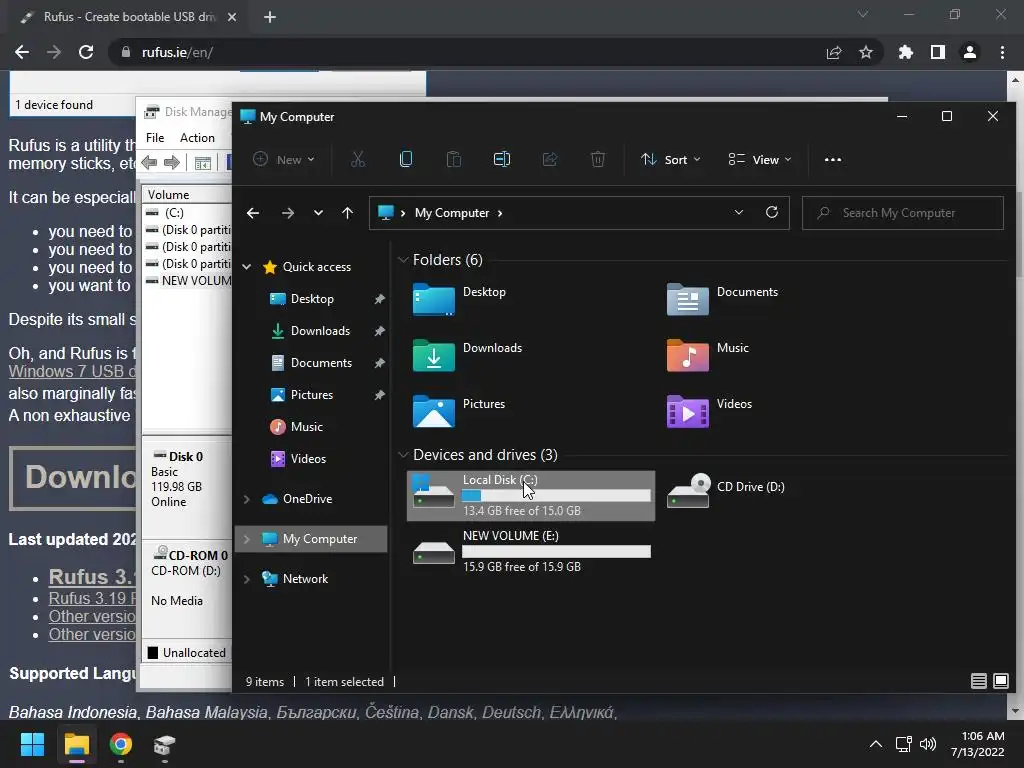Viewport: 1024px width, 768px height.
Task: Expand the address bar history dropdown
Action: click(739, 212)
